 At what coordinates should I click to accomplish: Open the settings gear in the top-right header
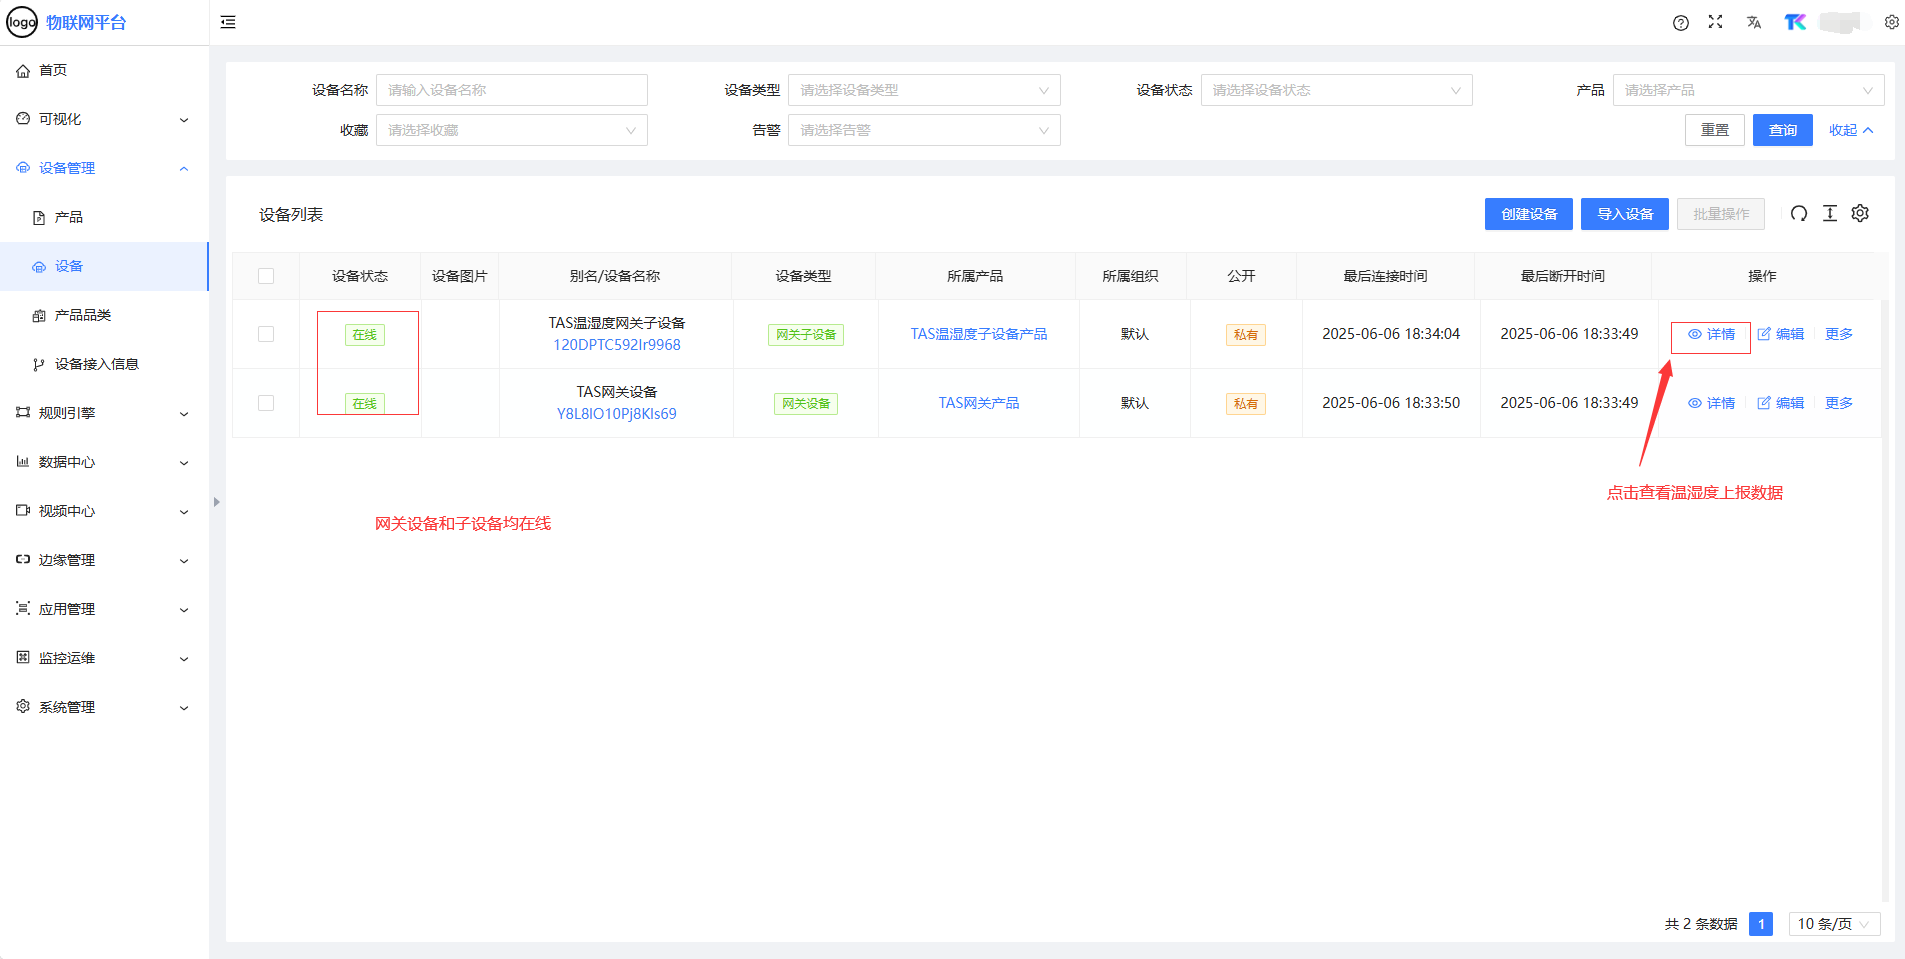1891,22
